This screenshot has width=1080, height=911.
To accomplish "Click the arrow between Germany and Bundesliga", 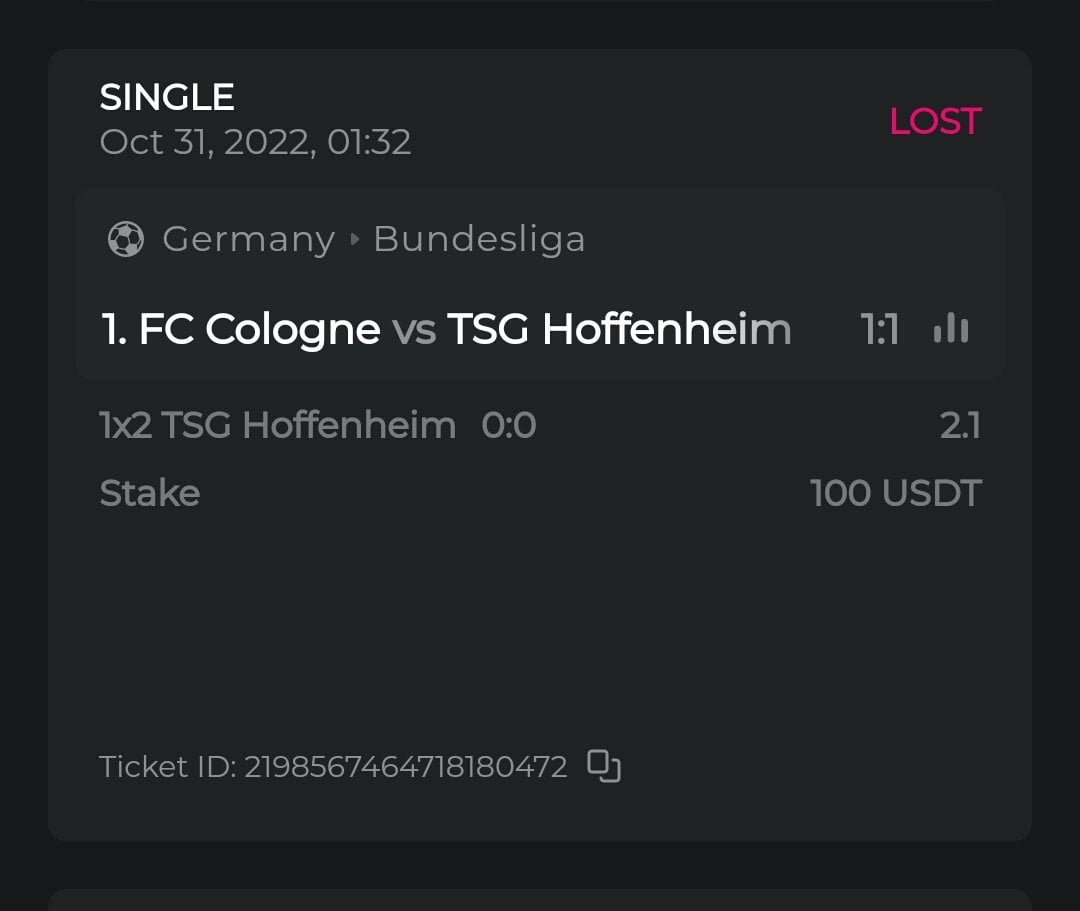I will click(x=354, y=240).
